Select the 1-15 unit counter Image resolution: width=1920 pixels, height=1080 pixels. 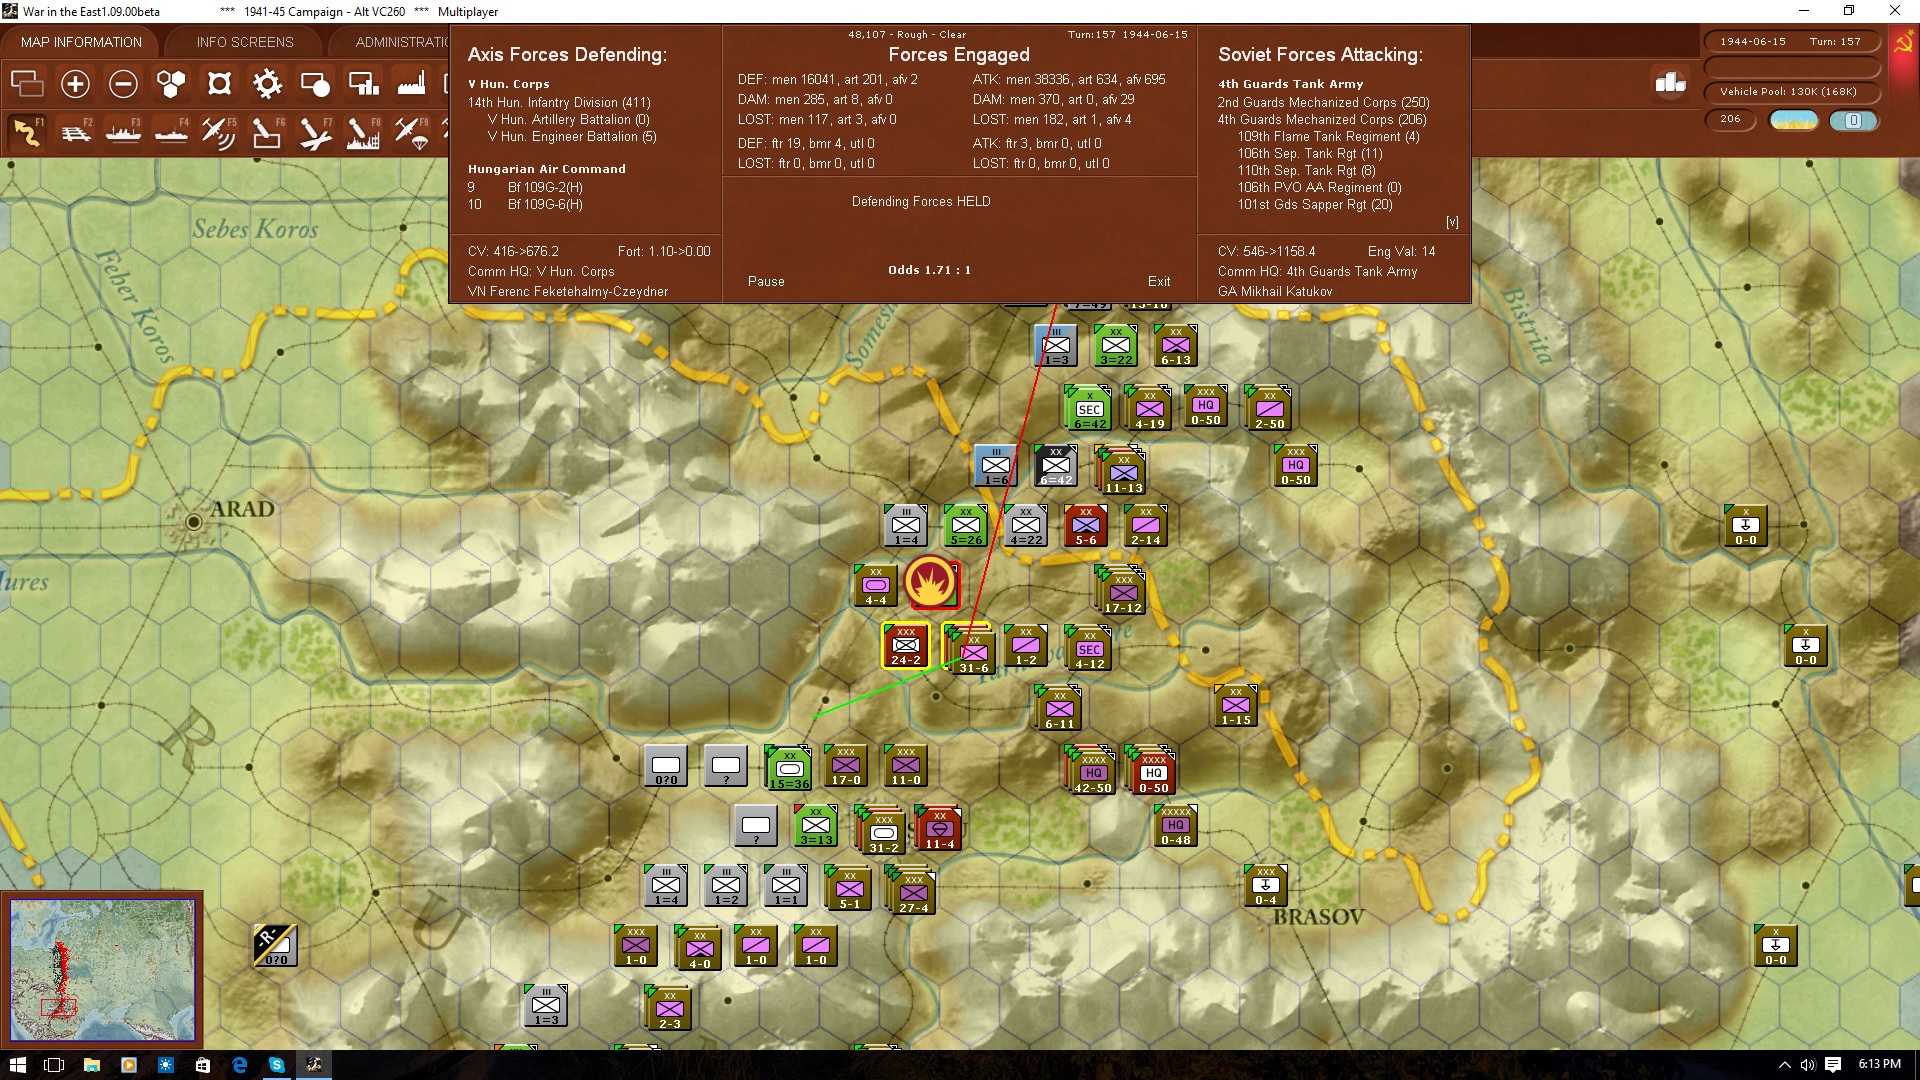[x=1236, y=706]
